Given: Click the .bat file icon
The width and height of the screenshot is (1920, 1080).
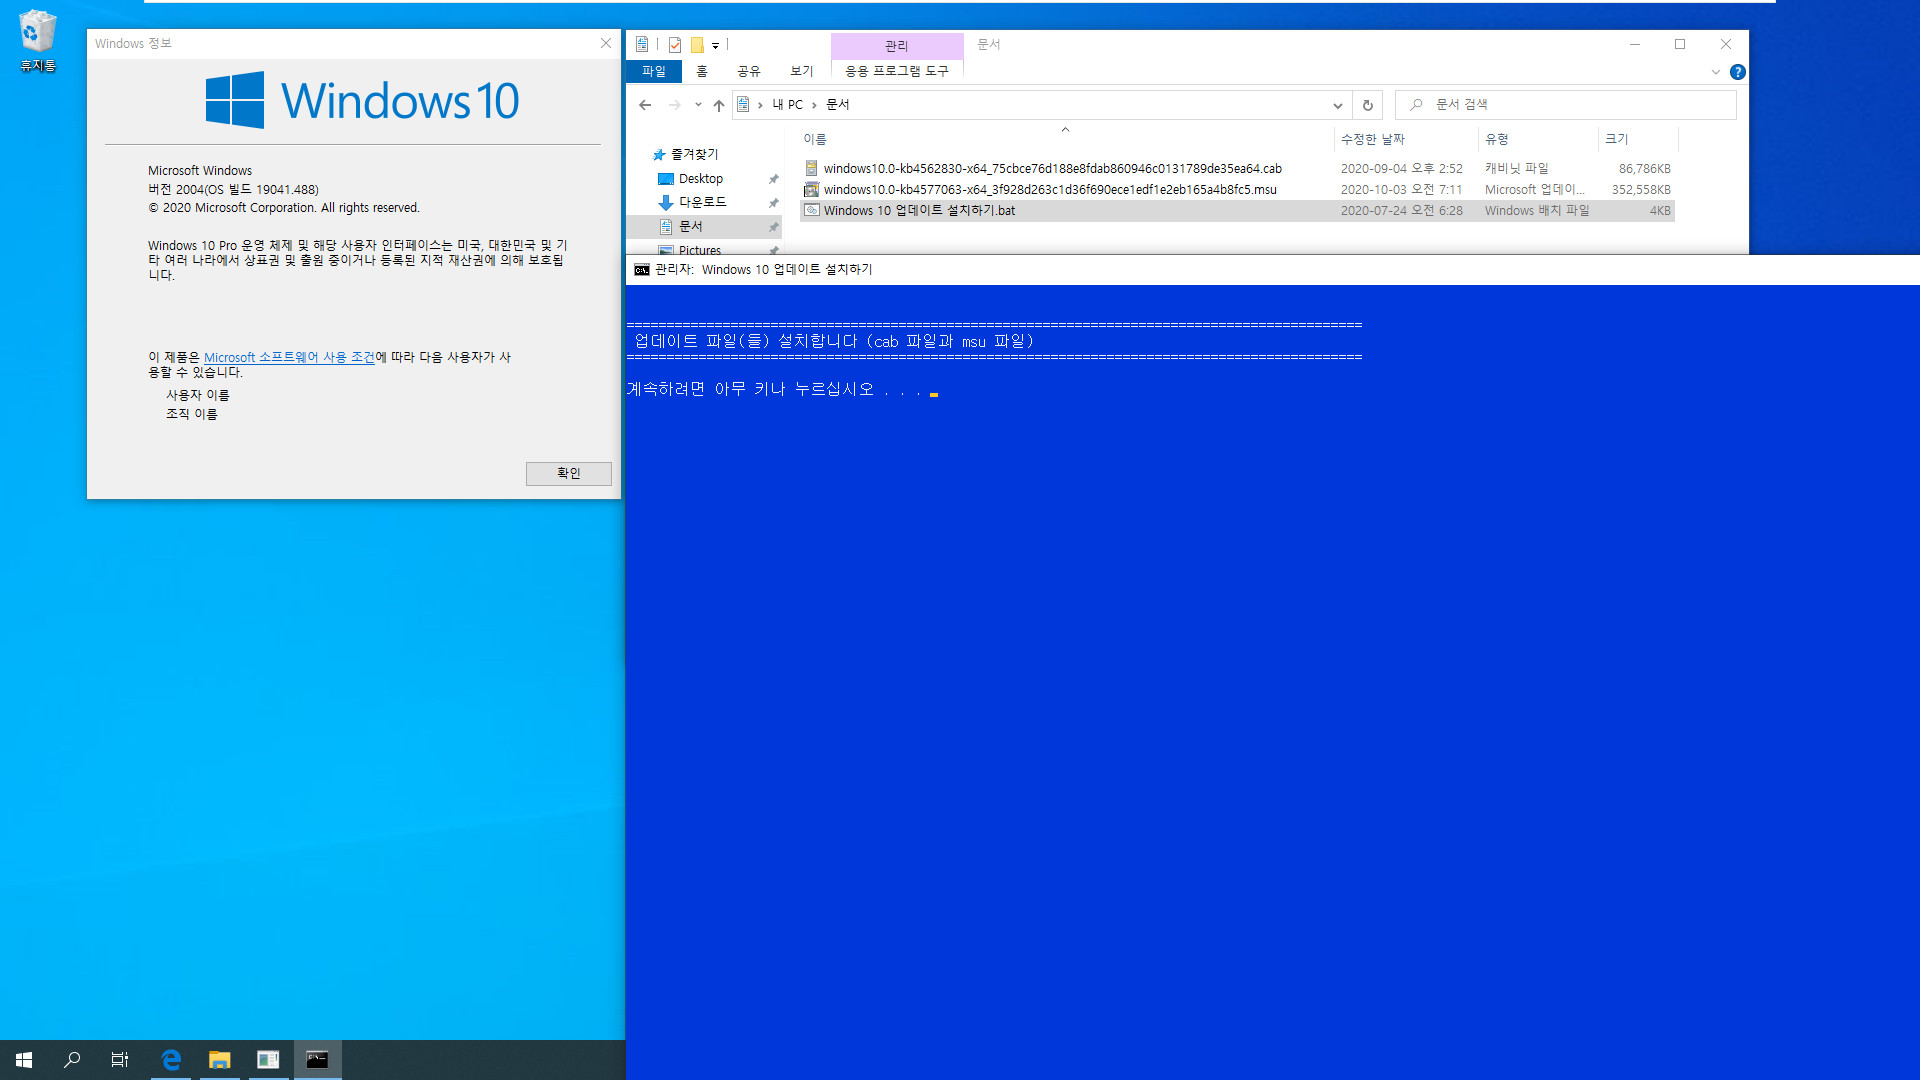Looking at the screenshot, I should point(811,211).
